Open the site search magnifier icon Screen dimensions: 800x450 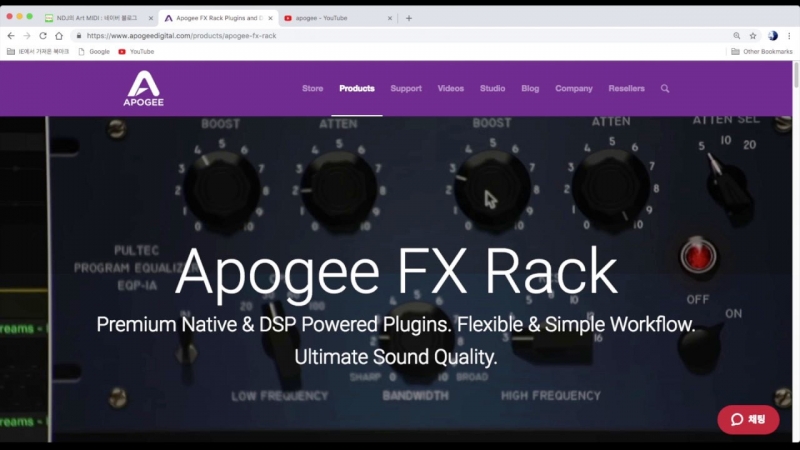665,88
